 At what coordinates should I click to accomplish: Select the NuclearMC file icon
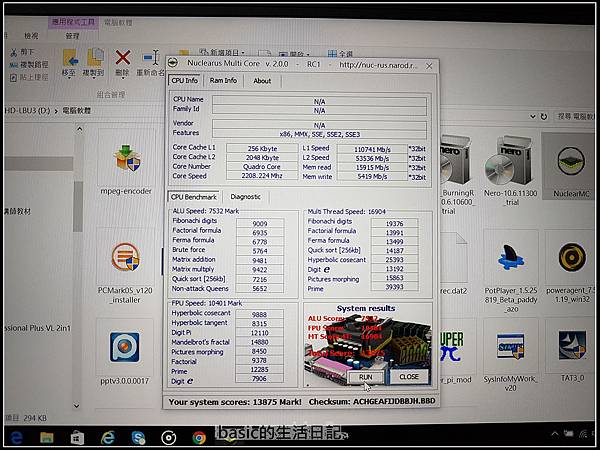point(571,161)
